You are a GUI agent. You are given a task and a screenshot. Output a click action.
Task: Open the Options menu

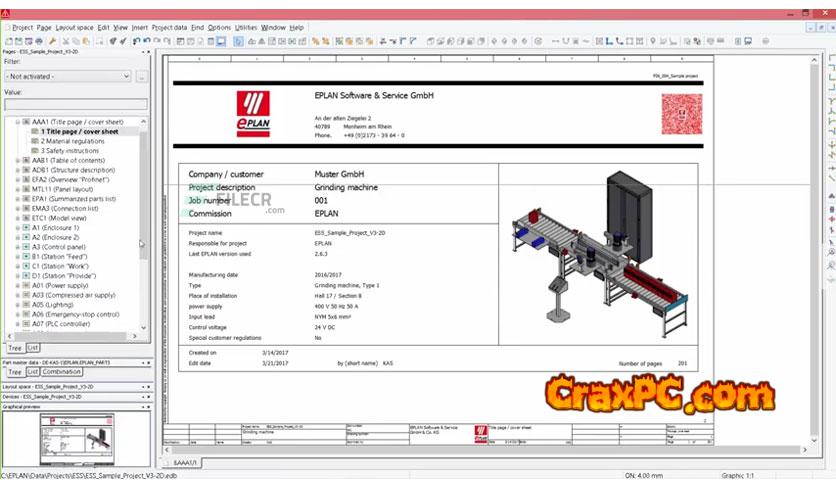219,28
